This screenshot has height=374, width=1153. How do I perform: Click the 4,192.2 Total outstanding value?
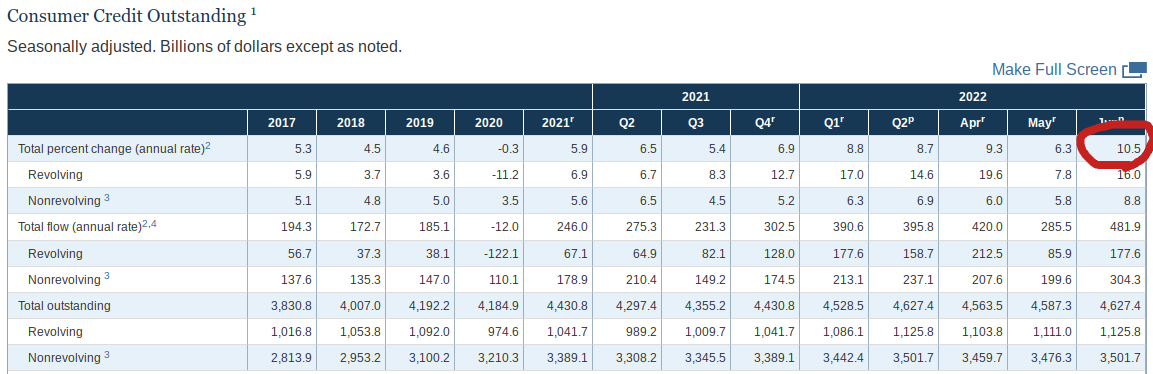tap(429, 306)
